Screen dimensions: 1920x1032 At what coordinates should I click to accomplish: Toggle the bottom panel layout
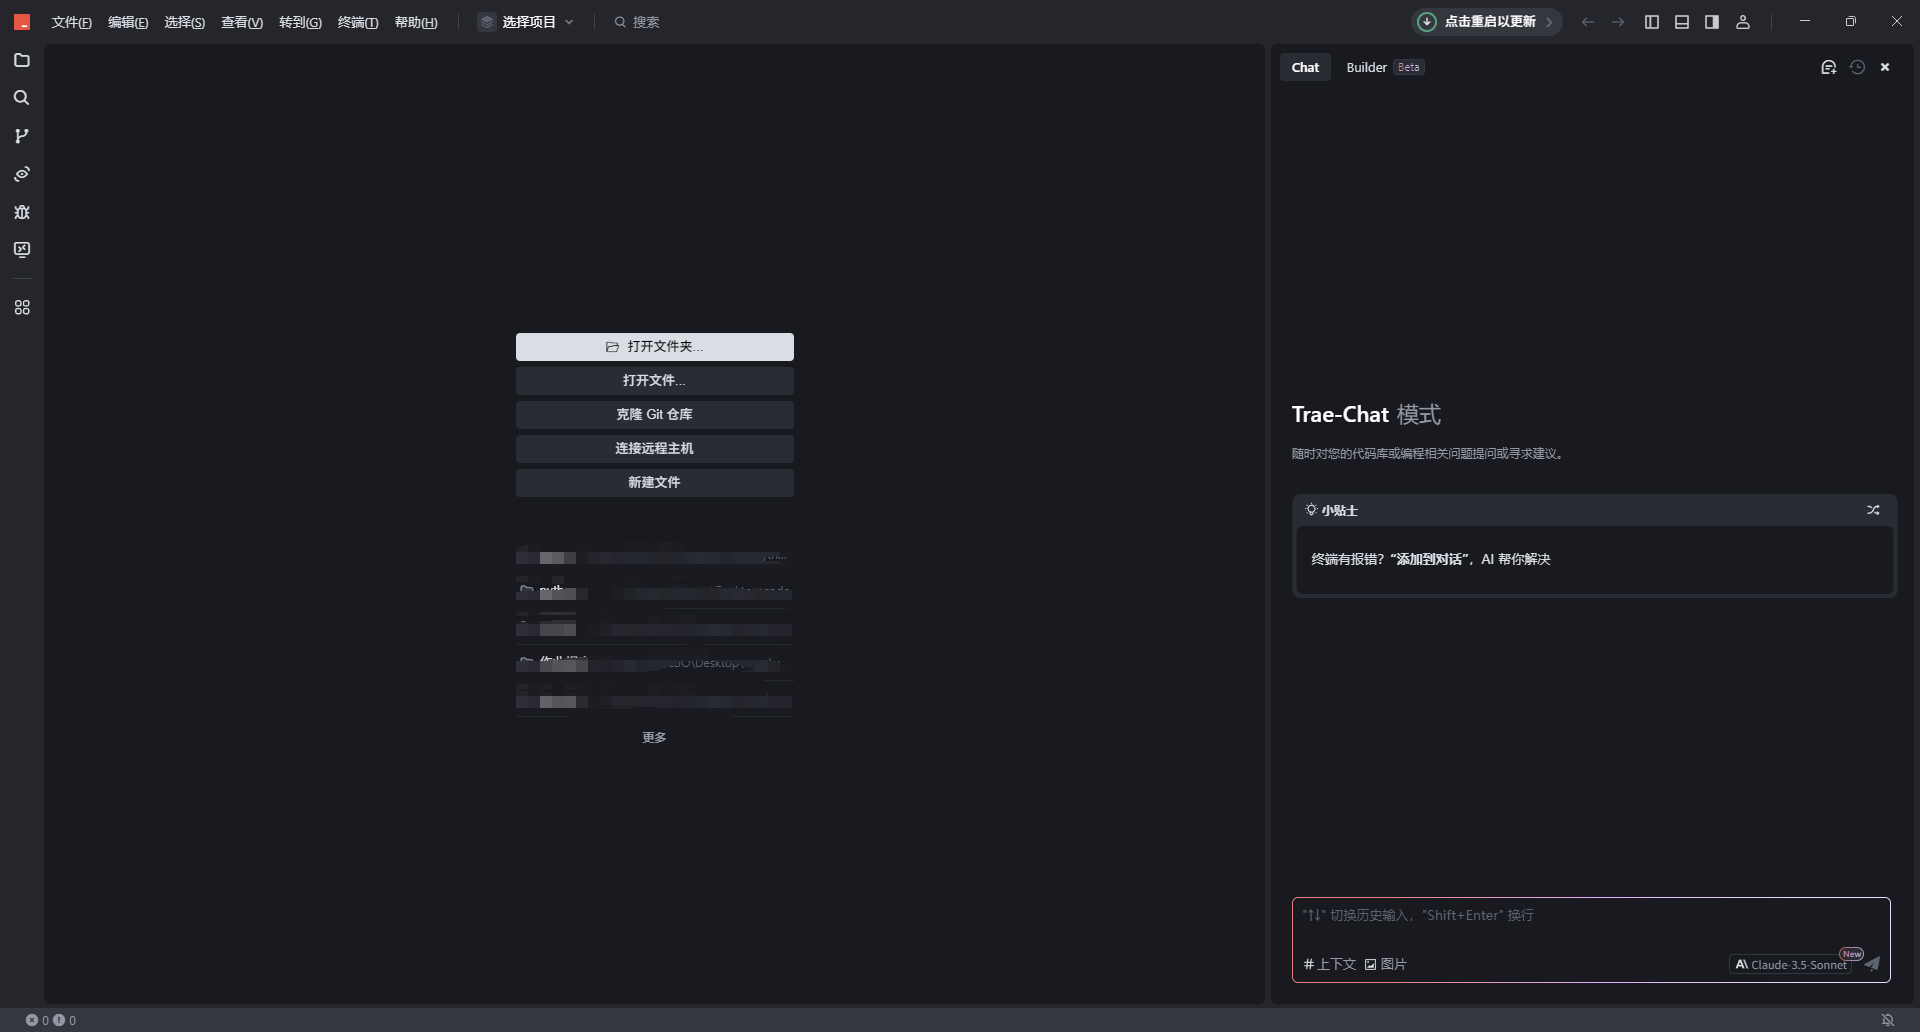tap(1682, 22)
